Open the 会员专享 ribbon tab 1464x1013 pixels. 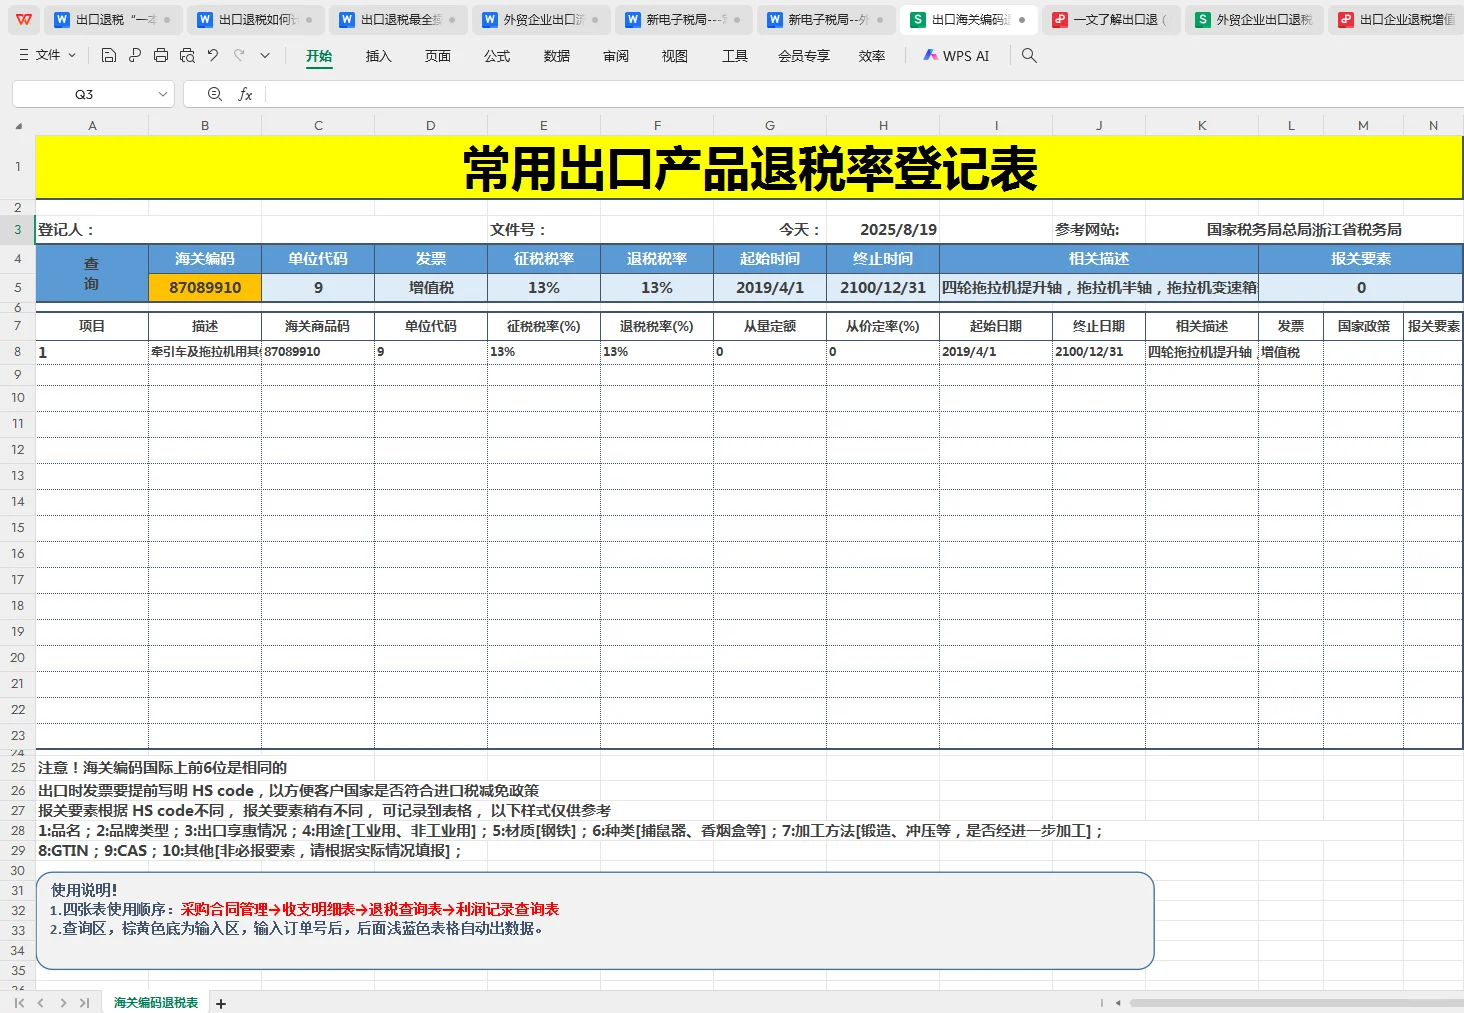pos(803,57)
